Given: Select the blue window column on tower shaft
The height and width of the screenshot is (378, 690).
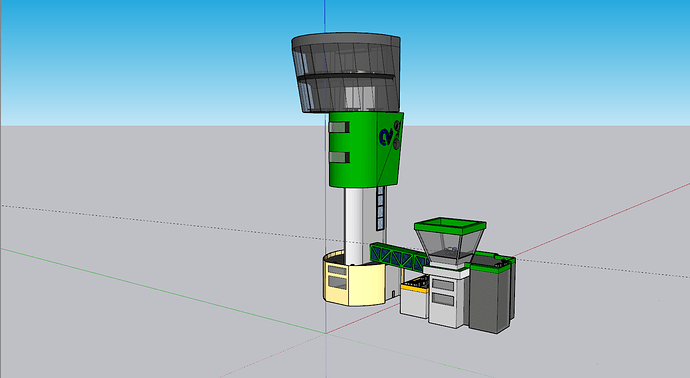Looking at the screenshot, I should [x=381, y=208].
